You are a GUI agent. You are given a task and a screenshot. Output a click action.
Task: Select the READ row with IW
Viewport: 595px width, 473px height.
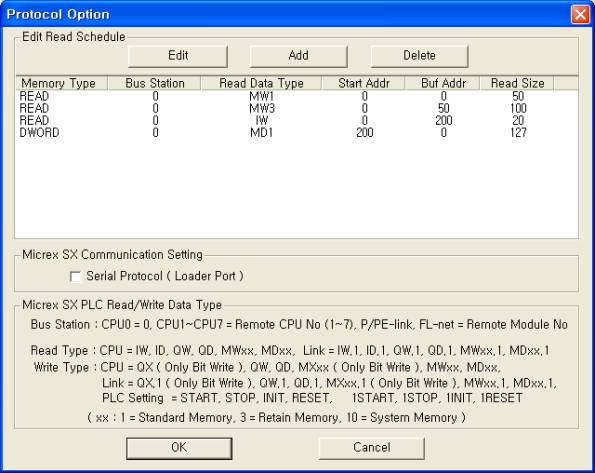tap(297, 121)
